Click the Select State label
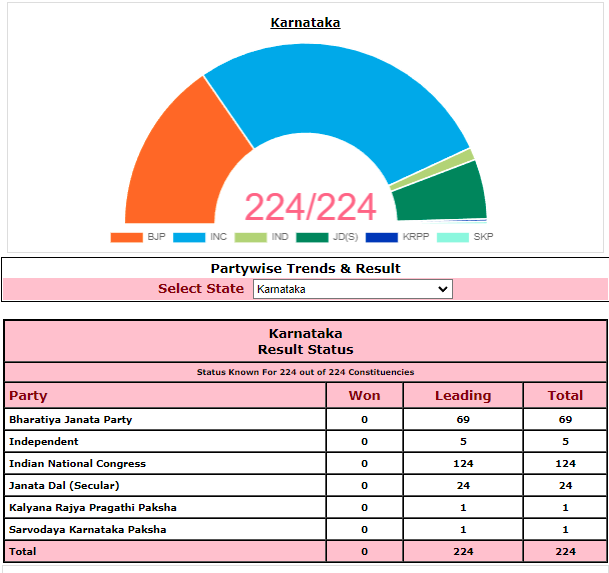This screenshot has width=609, height=573. click(201, 289)
